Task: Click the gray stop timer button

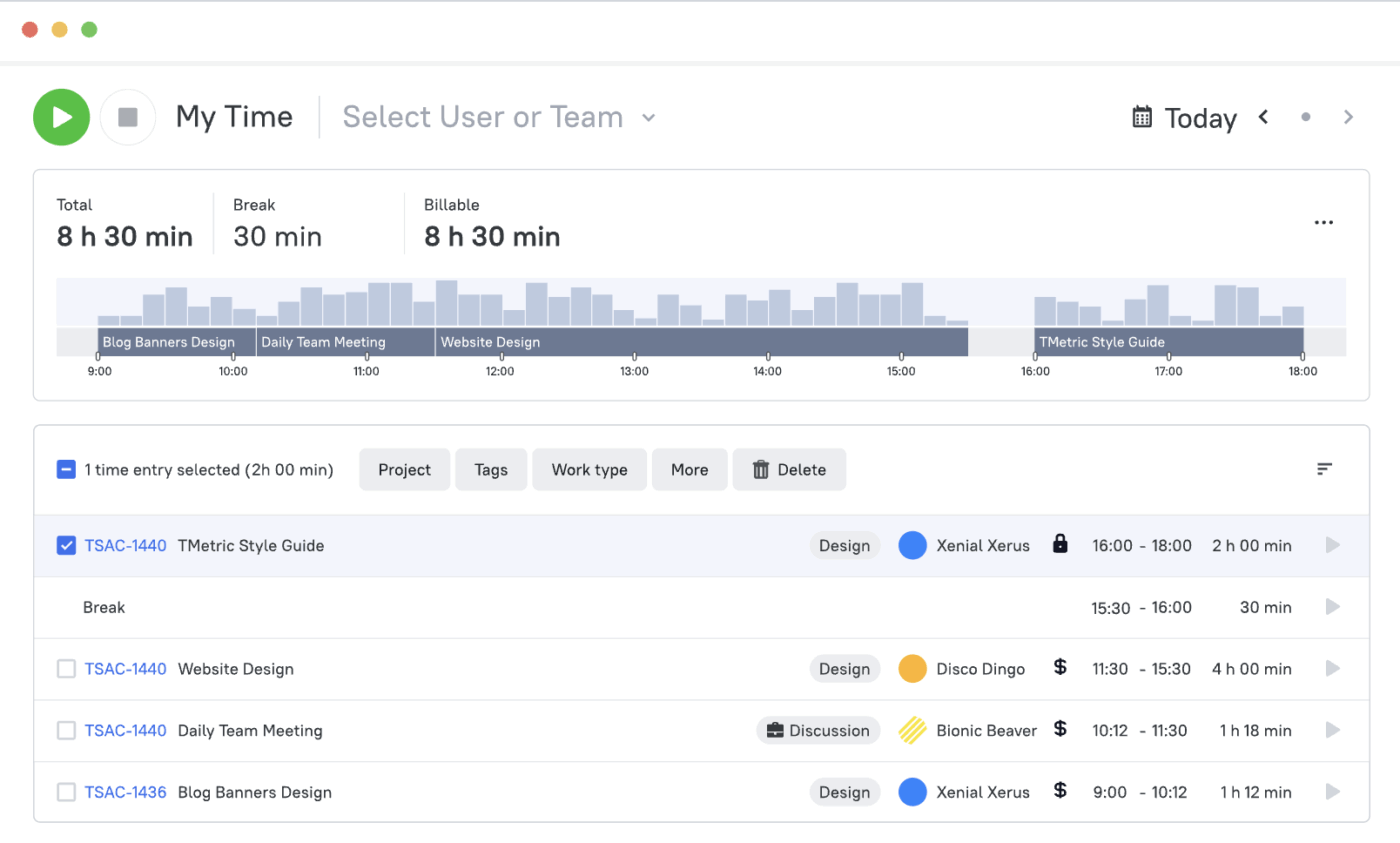Action: (128, 117)
